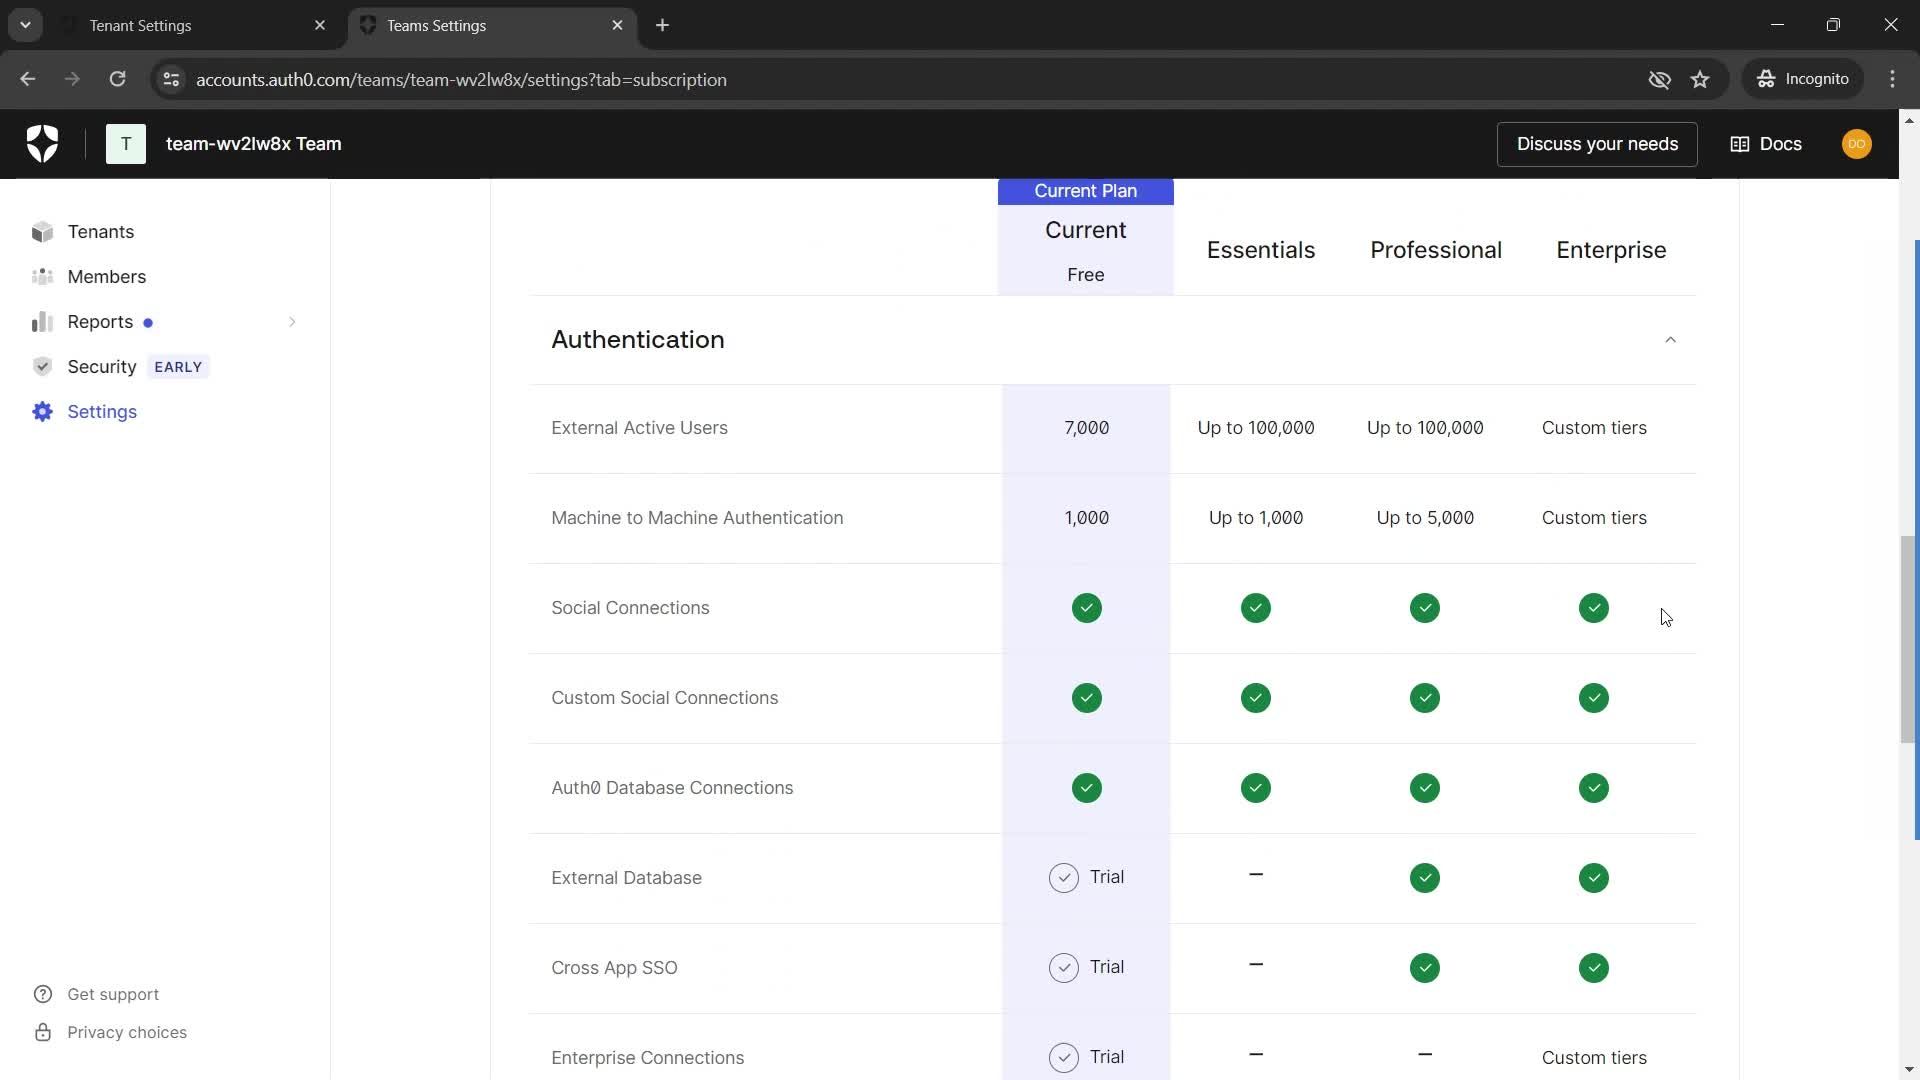Click External Active Users row label
Image resolution: width=1920 pixels, height=1080 pixels.
point(639,428)
